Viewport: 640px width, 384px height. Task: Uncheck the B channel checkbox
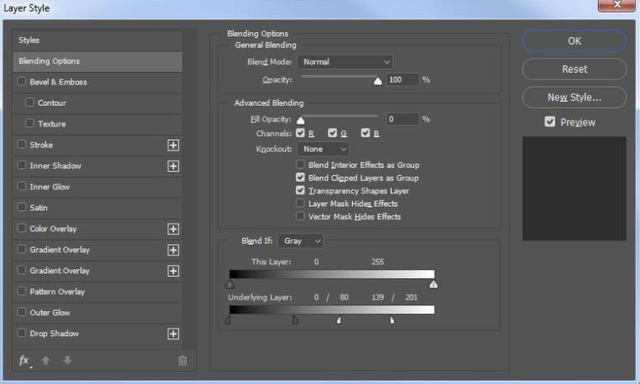[365, 133]
